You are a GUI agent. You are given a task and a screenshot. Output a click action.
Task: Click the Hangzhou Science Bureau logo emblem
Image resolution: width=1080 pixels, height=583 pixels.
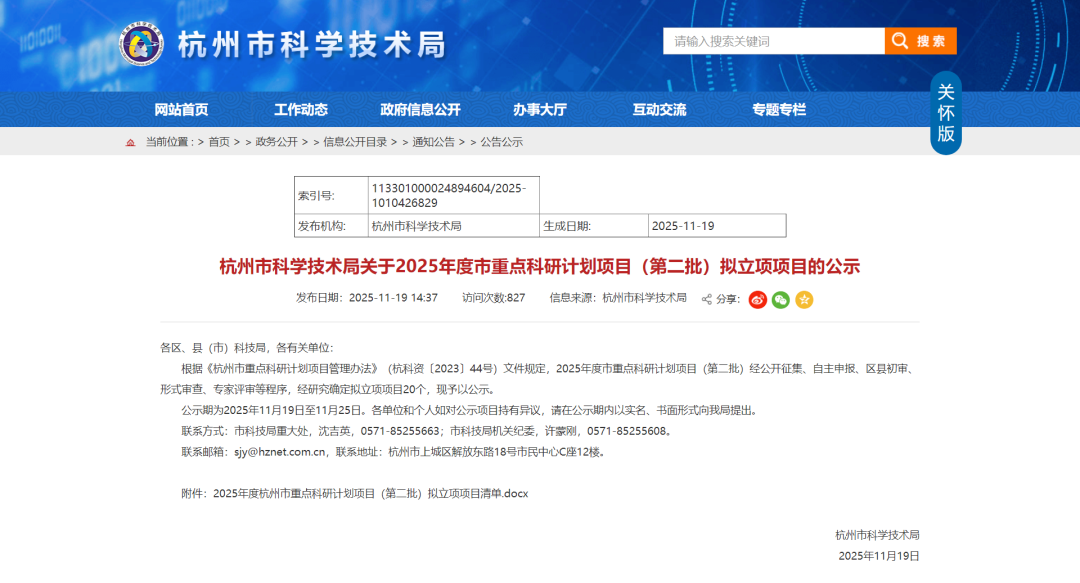coord(142,42)
